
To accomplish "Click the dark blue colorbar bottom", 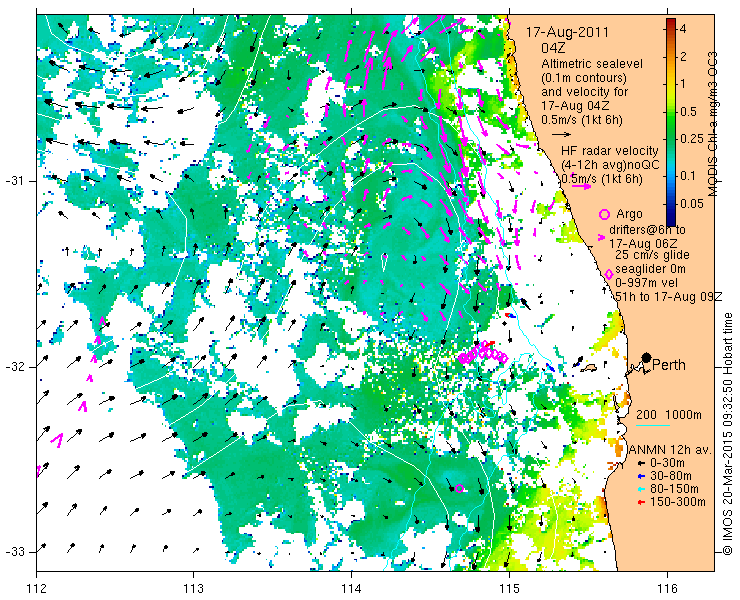I will (x=671, y=221).
